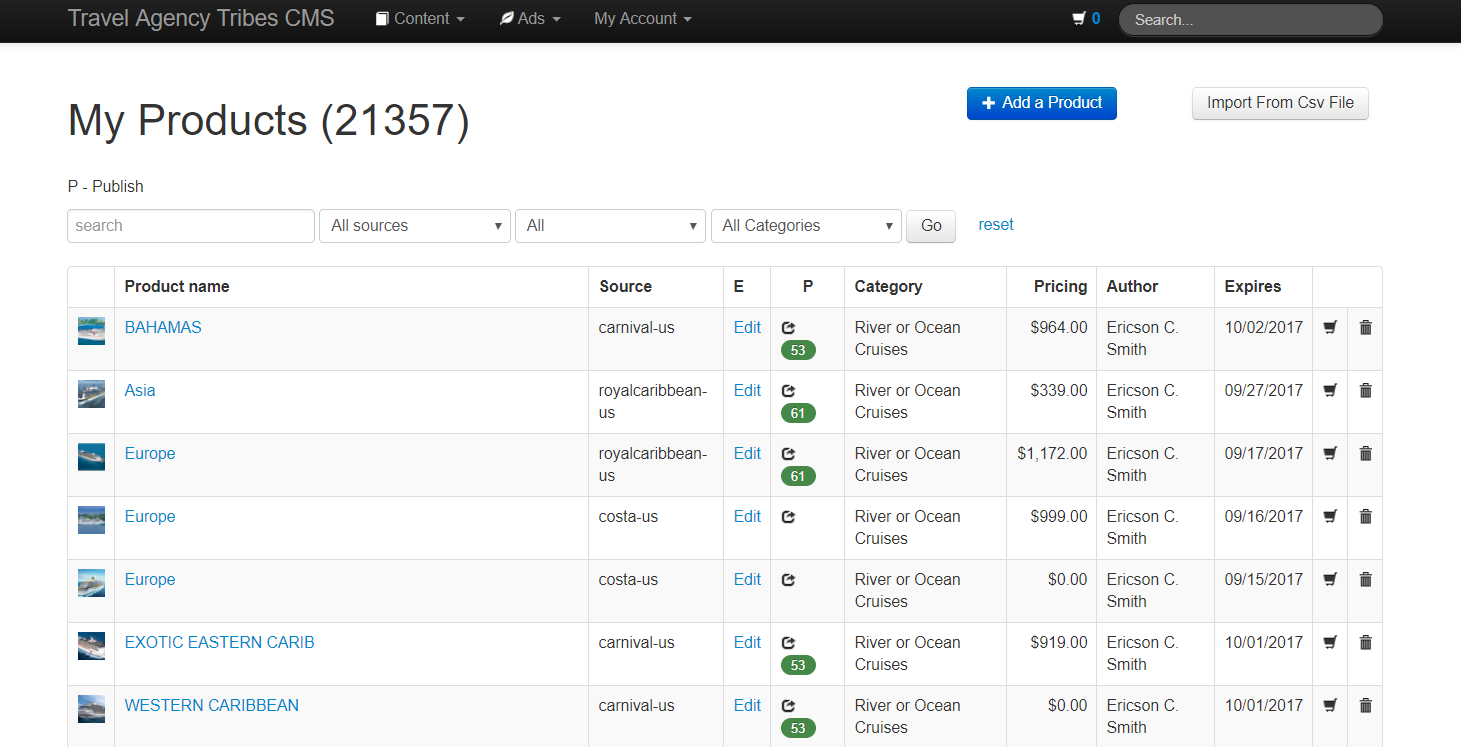This screenshot has width=1461, height=747.
Task: Click publish share icon for BAHAMAS row
Action: [x=788, y=327]
